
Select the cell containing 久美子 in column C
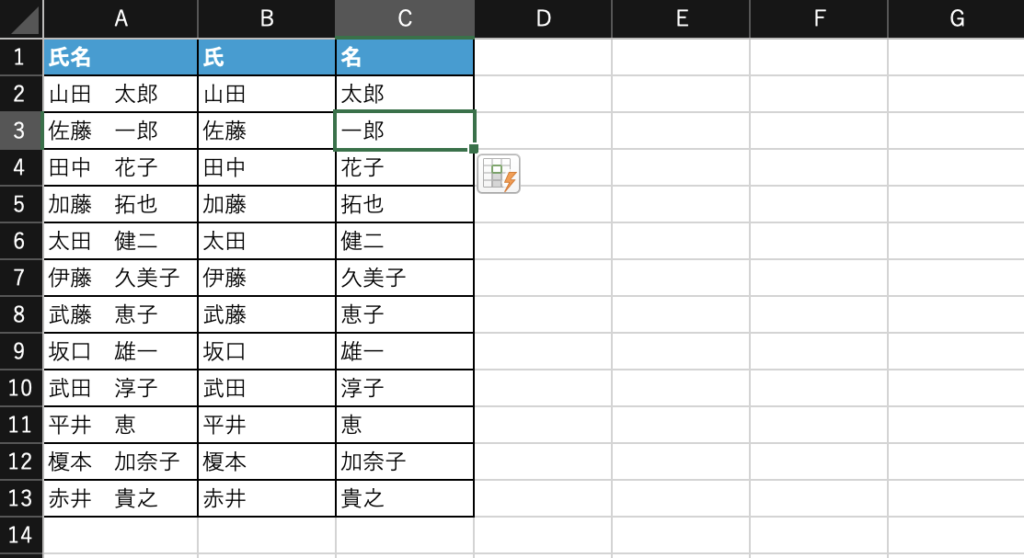pyautogui.click(x=404, y=278)
